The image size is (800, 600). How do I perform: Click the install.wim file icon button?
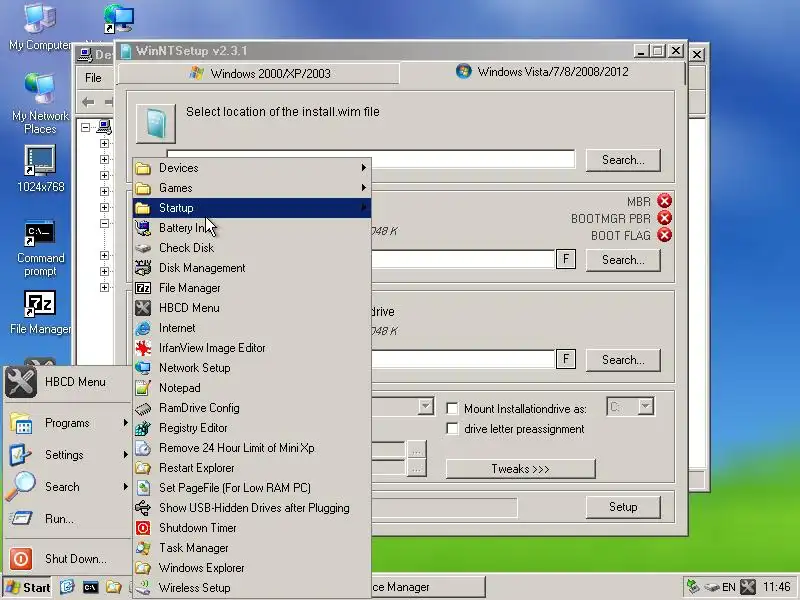click(156, 123)
